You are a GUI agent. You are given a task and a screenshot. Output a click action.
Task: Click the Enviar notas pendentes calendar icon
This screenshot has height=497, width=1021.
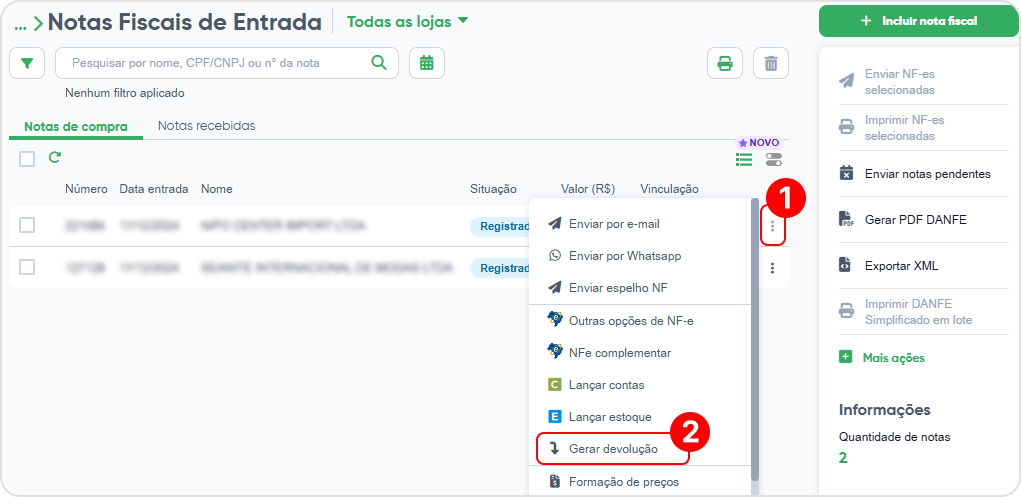846,174
